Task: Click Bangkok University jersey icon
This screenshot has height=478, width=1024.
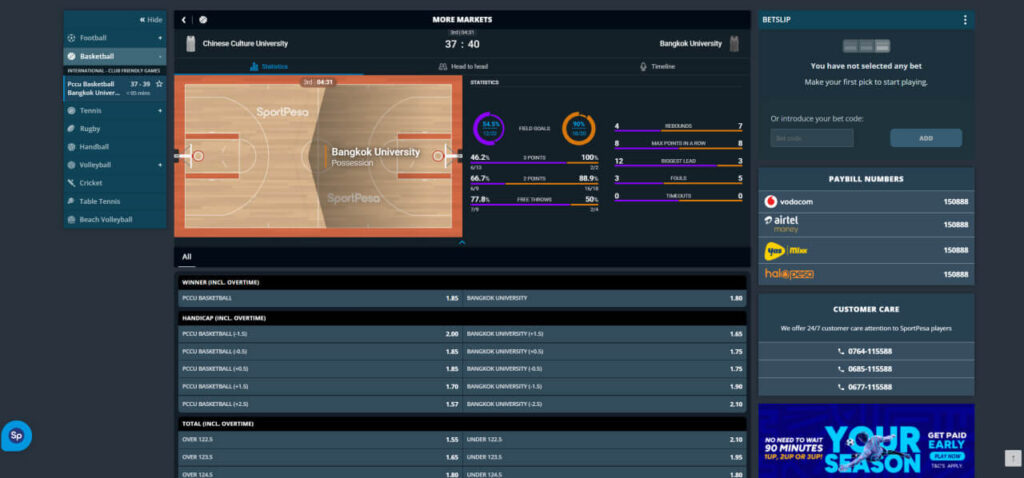Action: [x=734, y=44]
